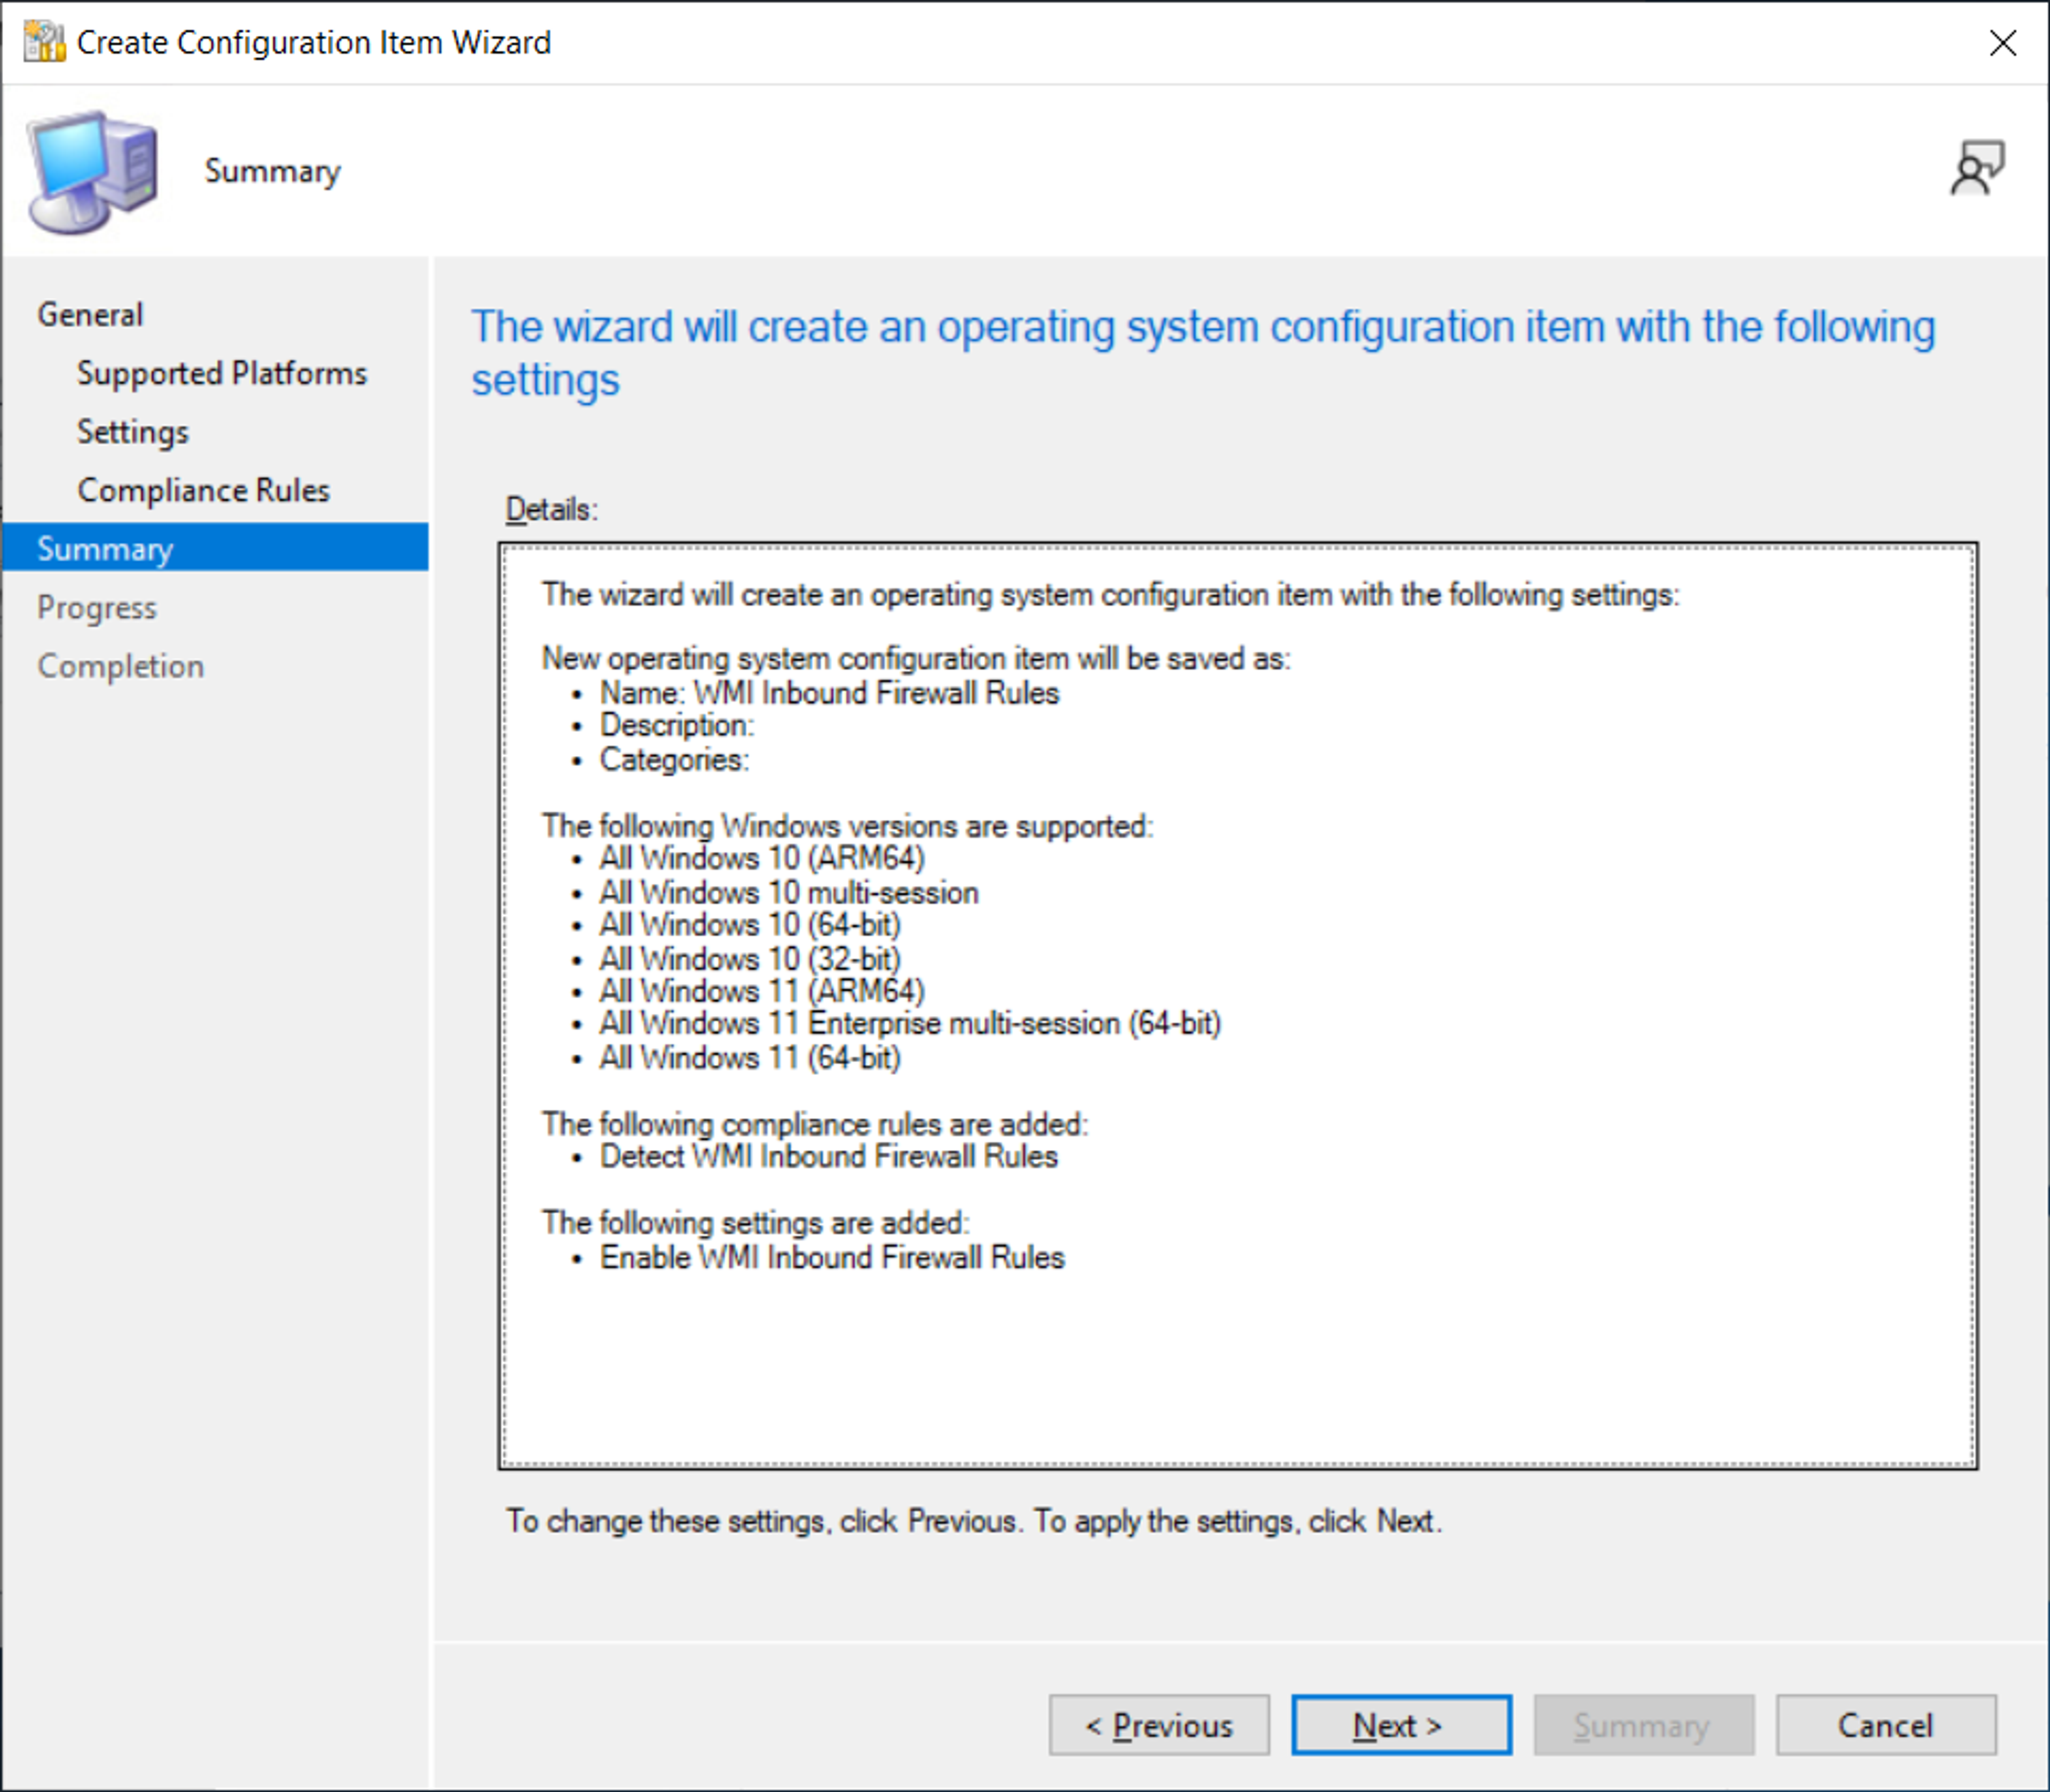Click All Windows 11 (ARM64) entry

[x=762, y=991]
